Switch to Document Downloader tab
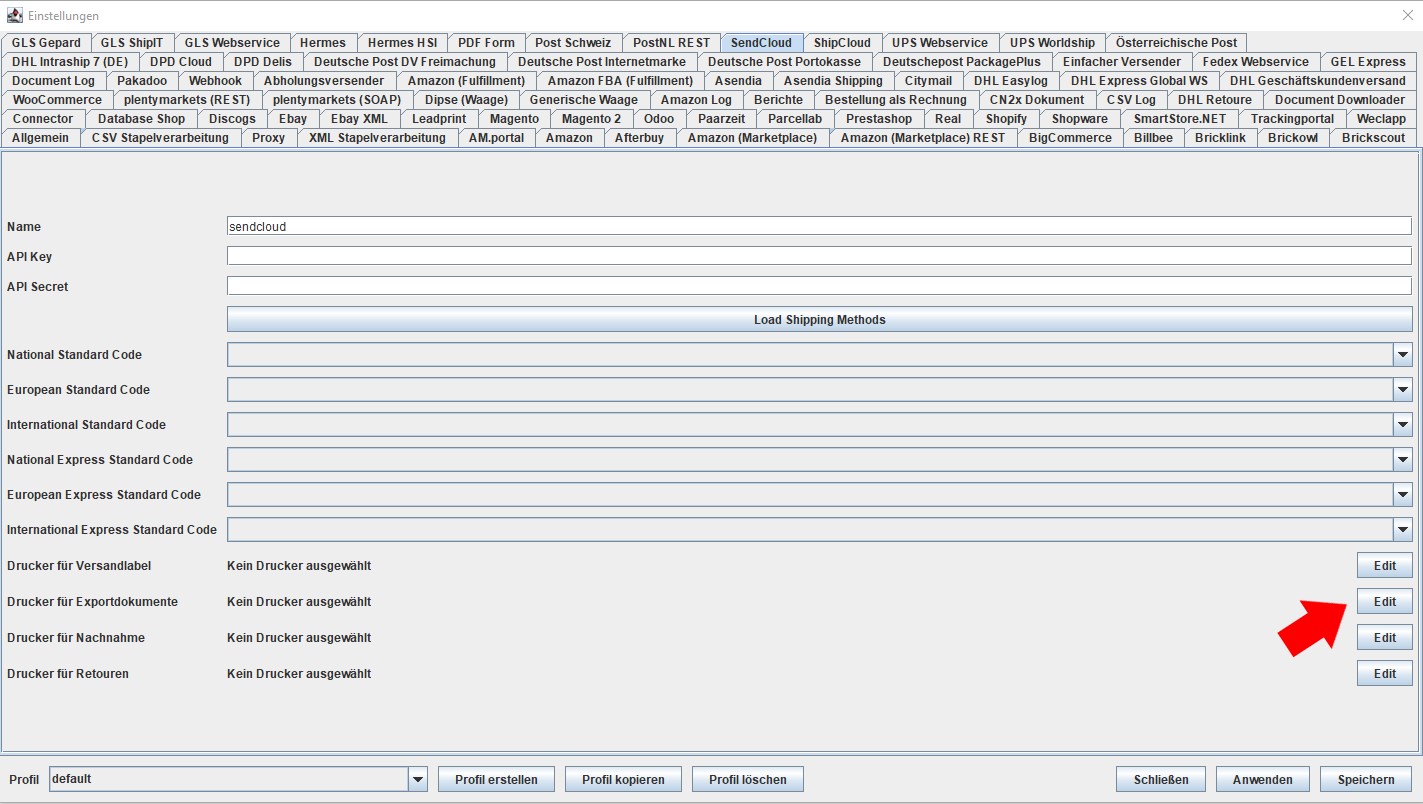Screen dimensions: 1423x804 coord(1340,100)
